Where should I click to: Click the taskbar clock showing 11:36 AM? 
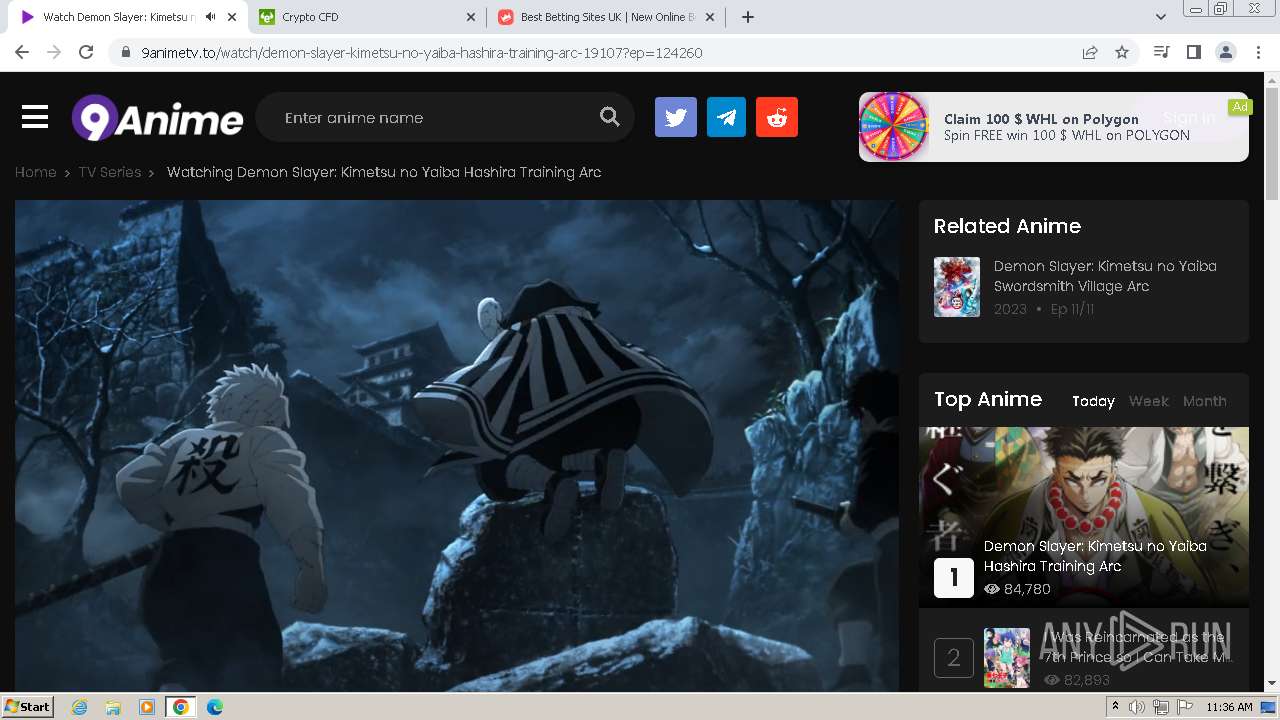[x=1229, y=707]
